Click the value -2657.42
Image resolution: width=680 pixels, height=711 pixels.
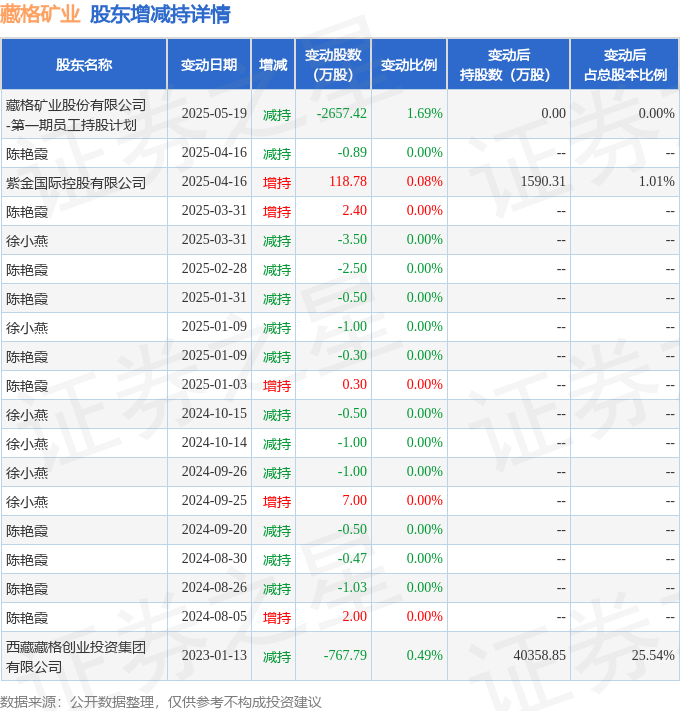pos(342,113)
